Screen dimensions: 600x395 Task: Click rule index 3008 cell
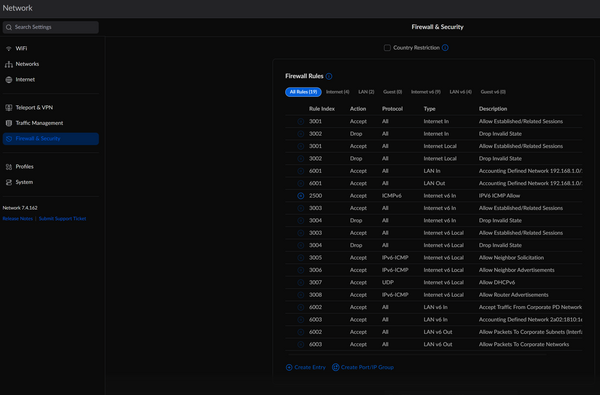click(x=315, y=295)
